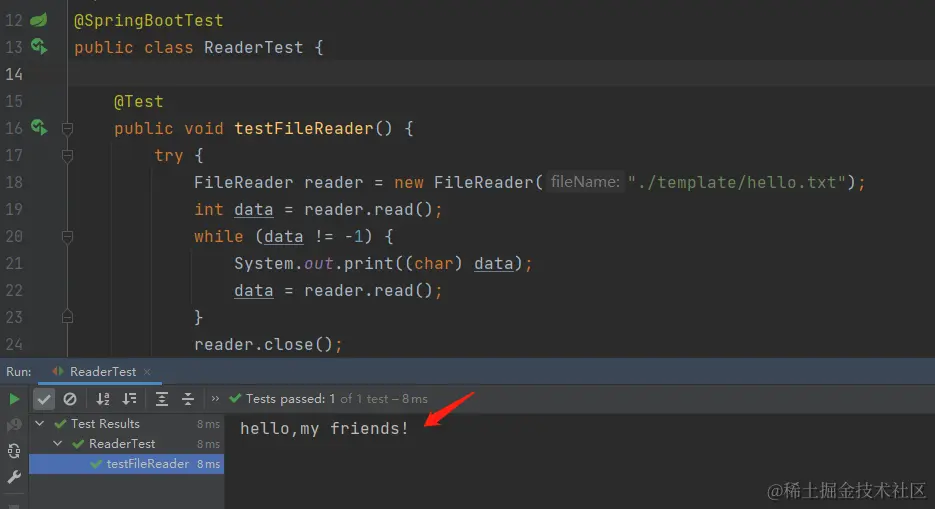Click green checkmark beside Test Results
This screenshot has height=509, width=935.
[x=60, y=424]
